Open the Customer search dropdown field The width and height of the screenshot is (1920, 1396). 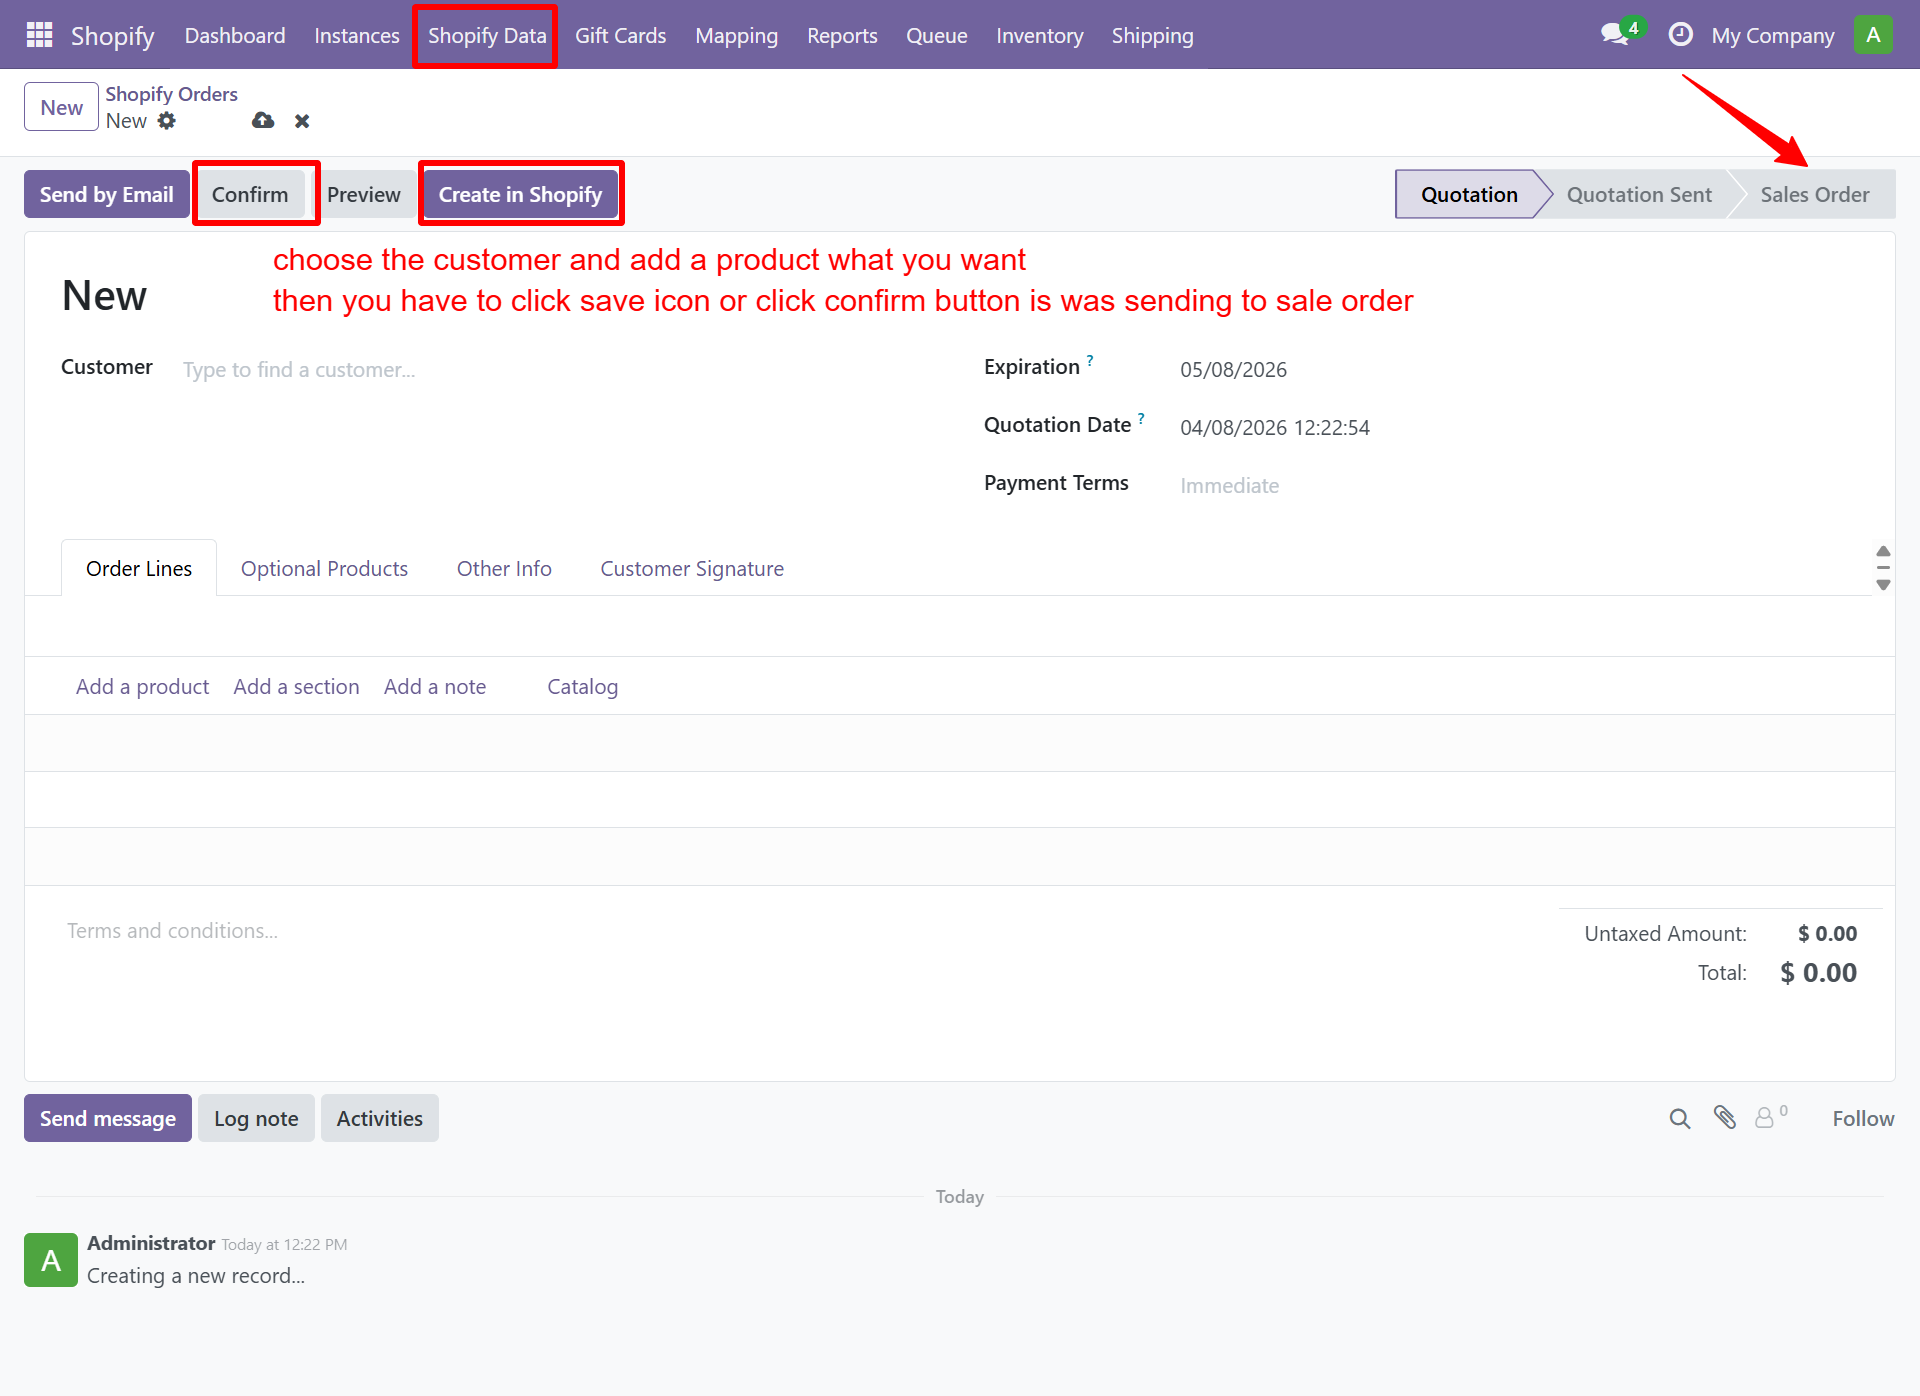tap(300, 369)
